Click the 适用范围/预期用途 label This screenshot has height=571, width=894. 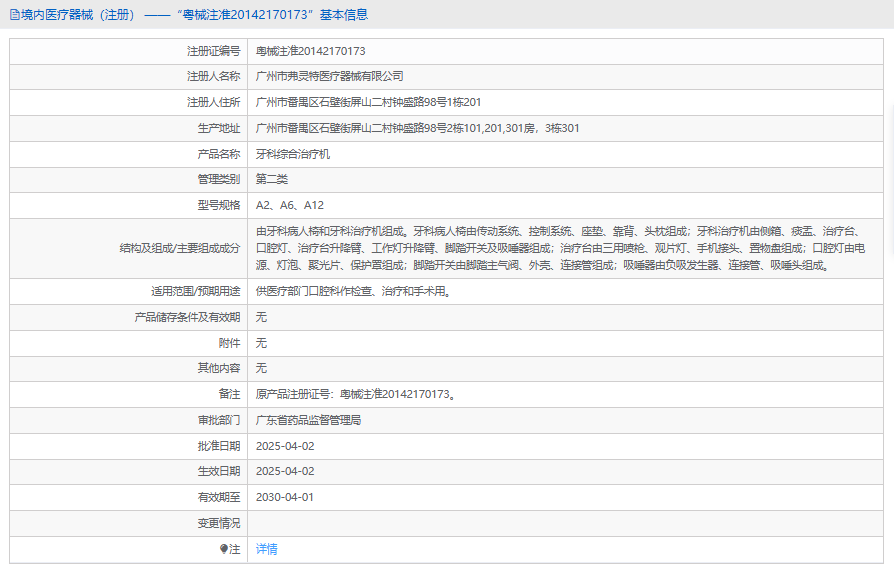point(196,291)
